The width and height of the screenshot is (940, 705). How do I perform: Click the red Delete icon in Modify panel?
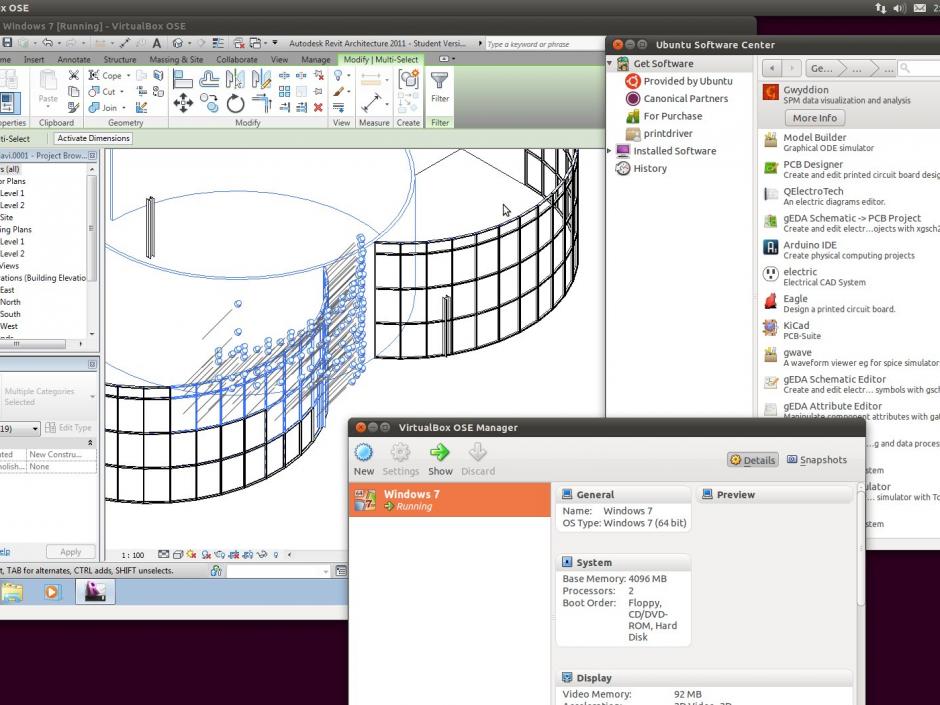(x=318, y=107)
